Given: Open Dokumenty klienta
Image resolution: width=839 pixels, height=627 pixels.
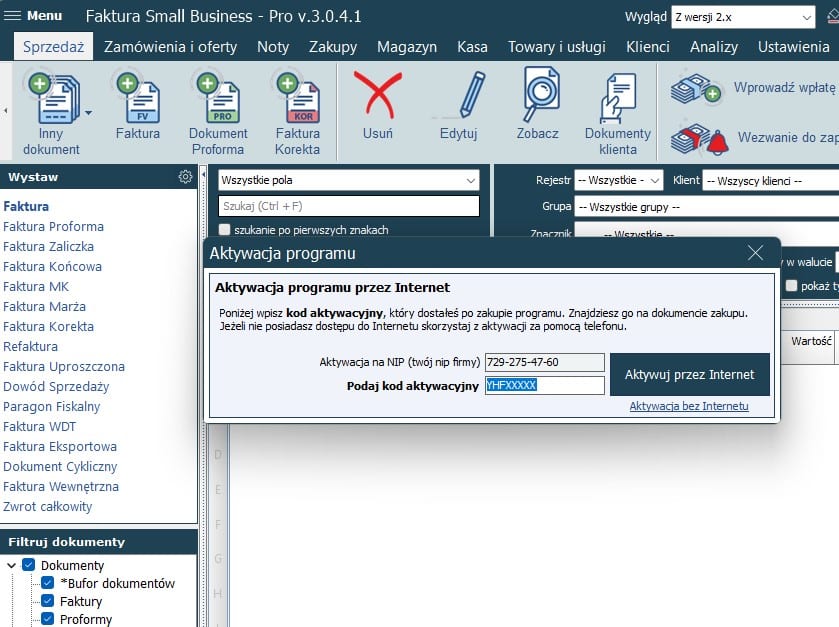Looking at the screenshot, I should [618, 114].
